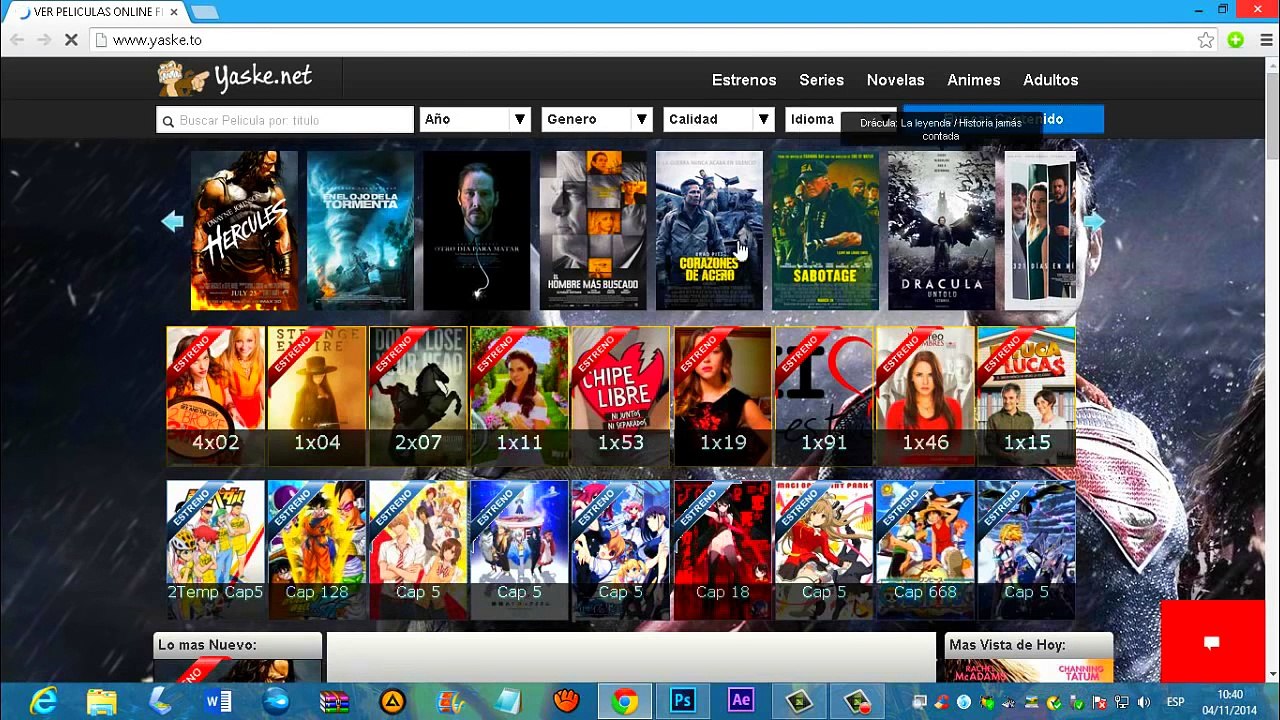
Task: Click the blue search button
Action: coord(1003,119)
